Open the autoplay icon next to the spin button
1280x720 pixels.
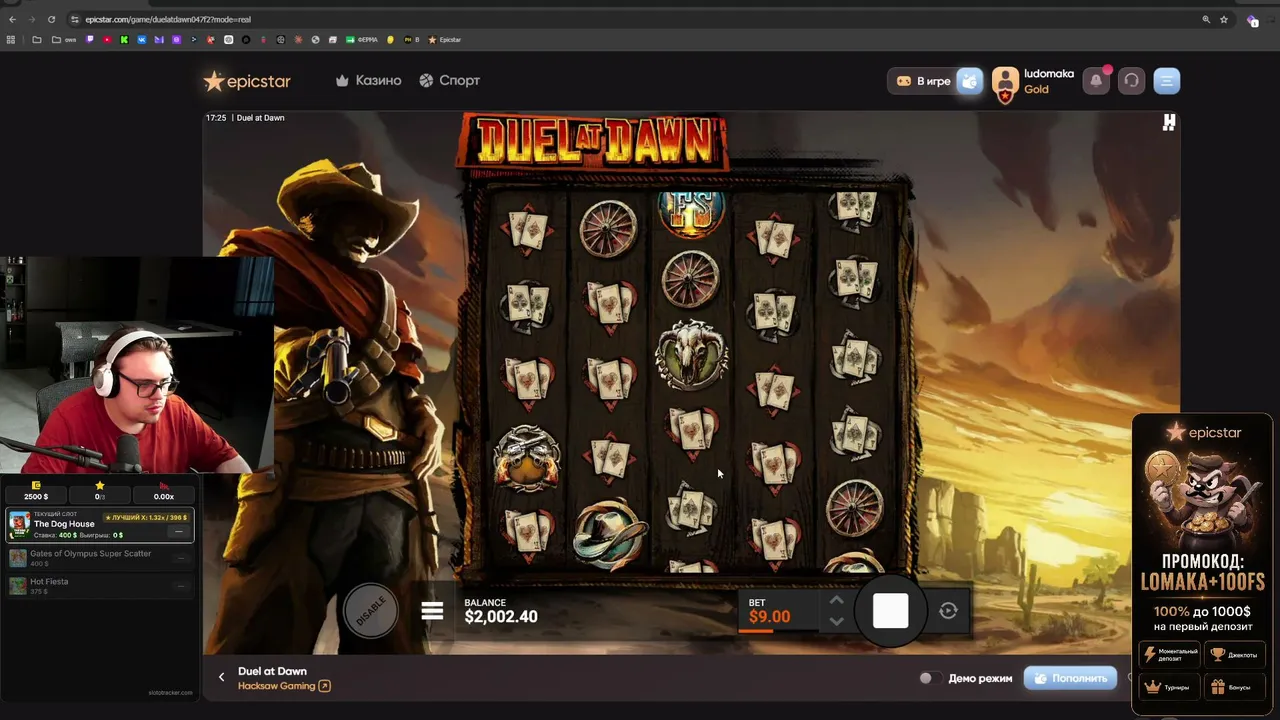948,610
